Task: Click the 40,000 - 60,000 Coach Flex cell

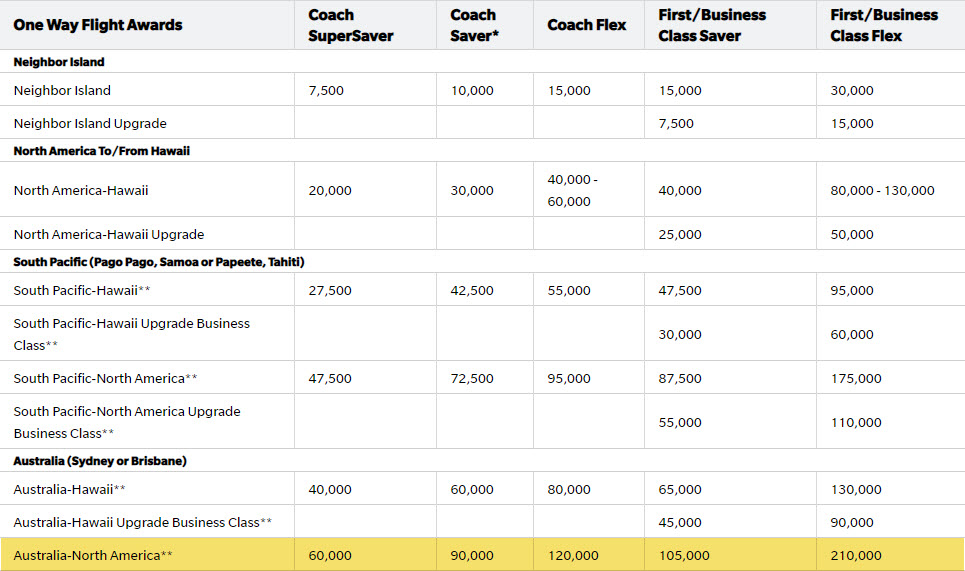Action: click(569, 190)
